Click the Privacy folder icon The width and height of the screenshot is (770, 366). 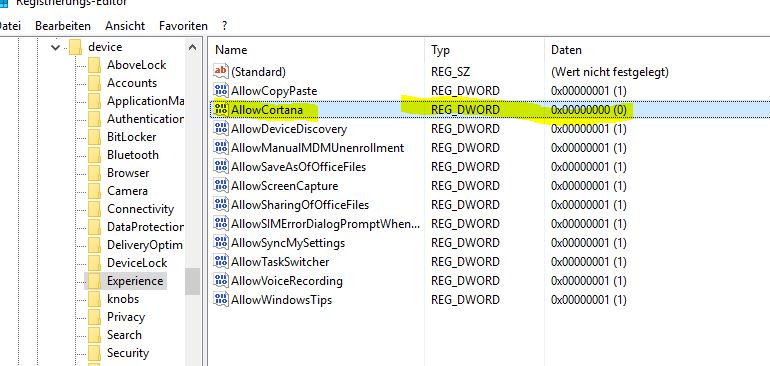94,317
